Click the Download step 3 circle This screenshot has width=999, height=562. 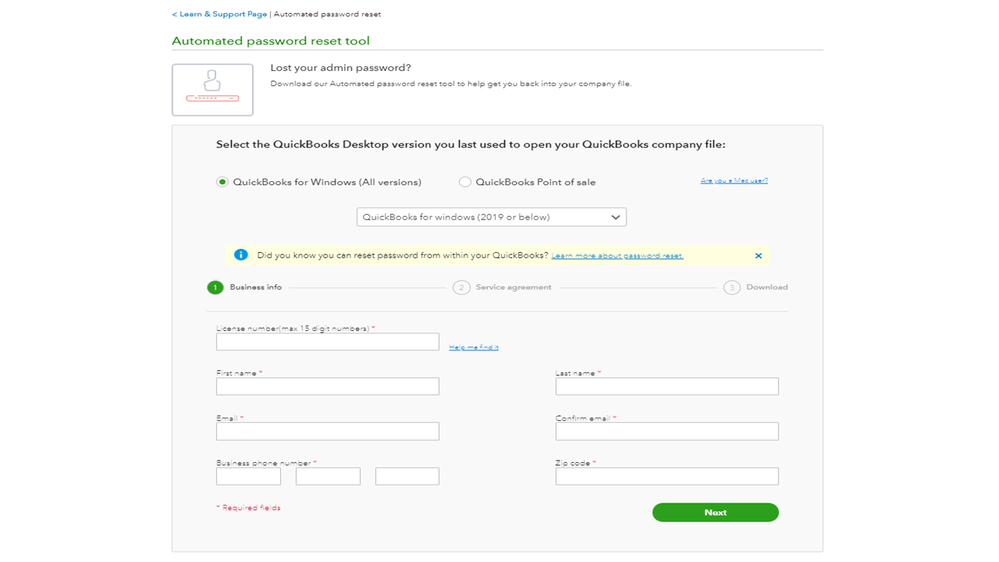coord(732,288)
